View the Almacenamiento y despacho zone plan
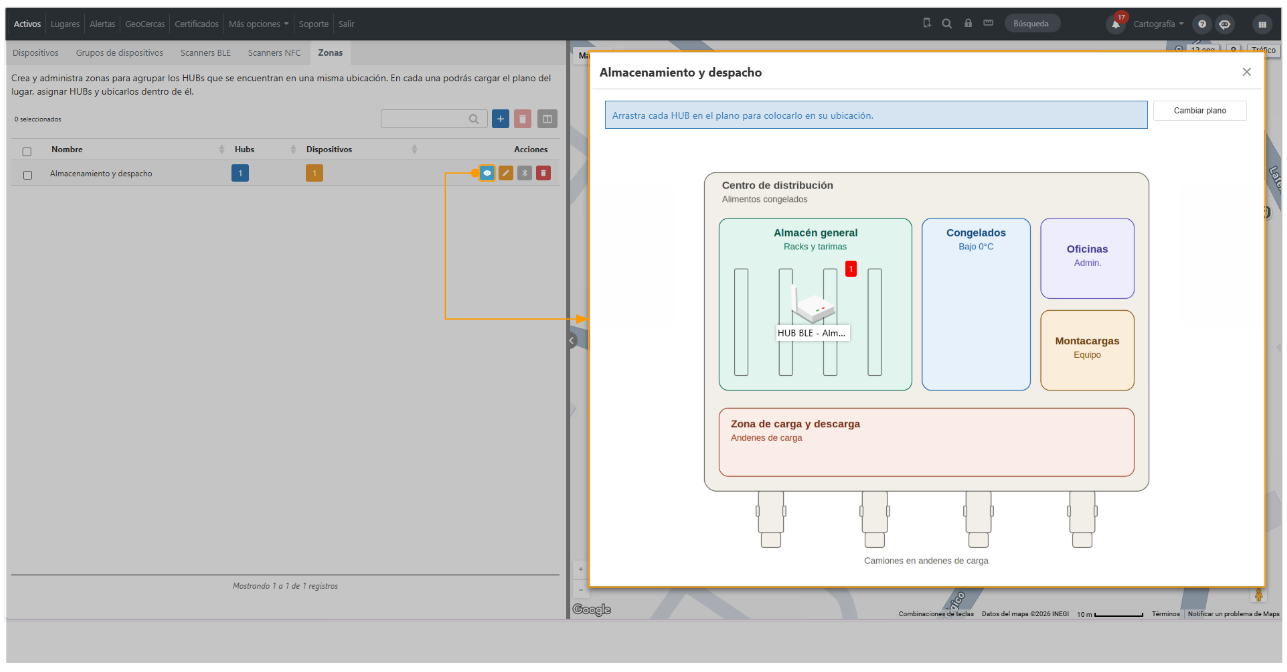Viewport: 1287px width, 672px height. [x=487, y=173]
